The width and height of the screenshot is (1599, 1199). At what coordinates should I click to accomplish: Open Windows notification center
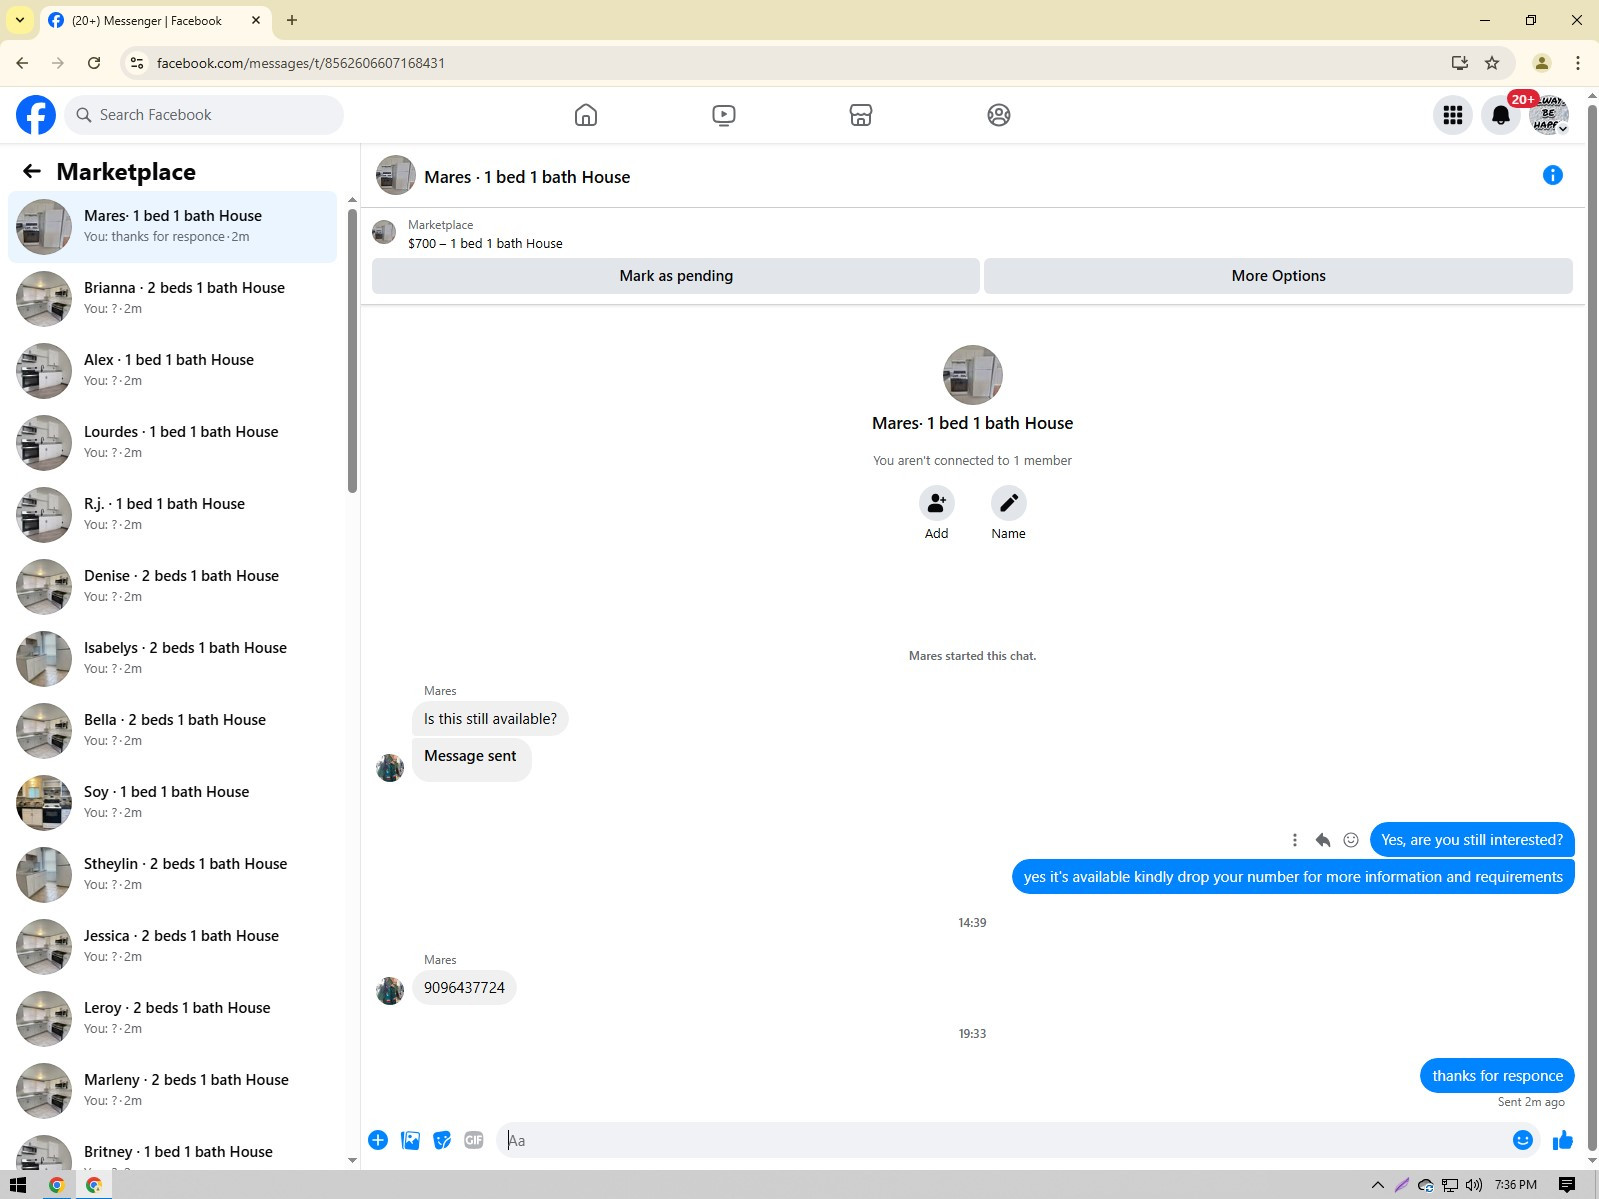tap(1567, 1185)
